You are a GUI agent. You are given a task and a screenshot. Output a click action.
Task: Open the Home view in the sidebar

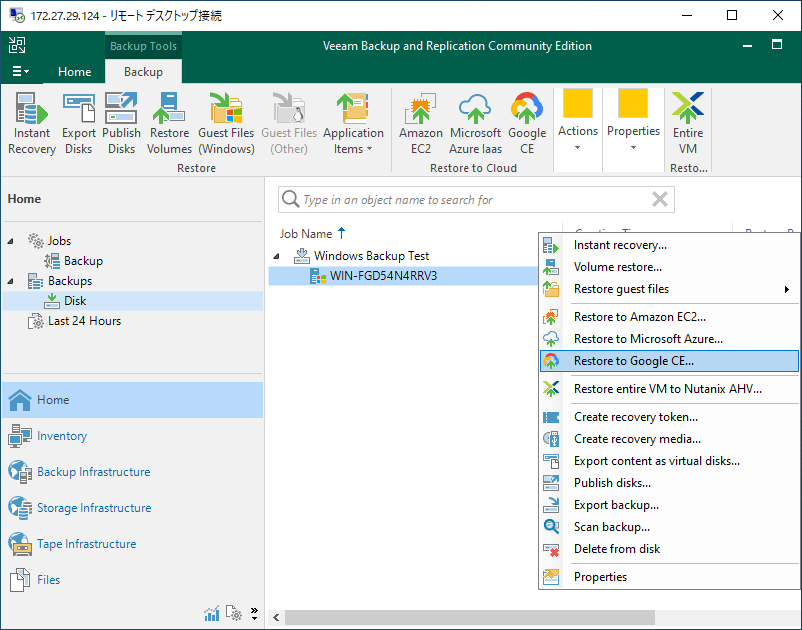tap(133, 400)
